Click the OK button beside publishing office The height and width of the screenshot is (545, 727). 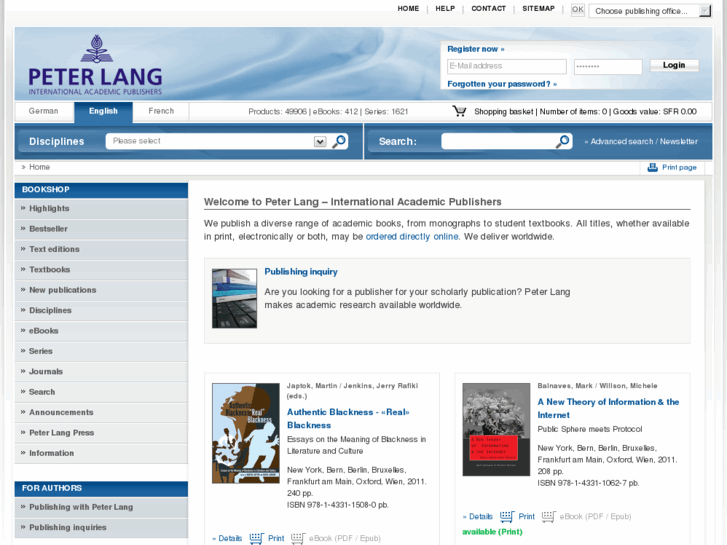tap(578, 10)
